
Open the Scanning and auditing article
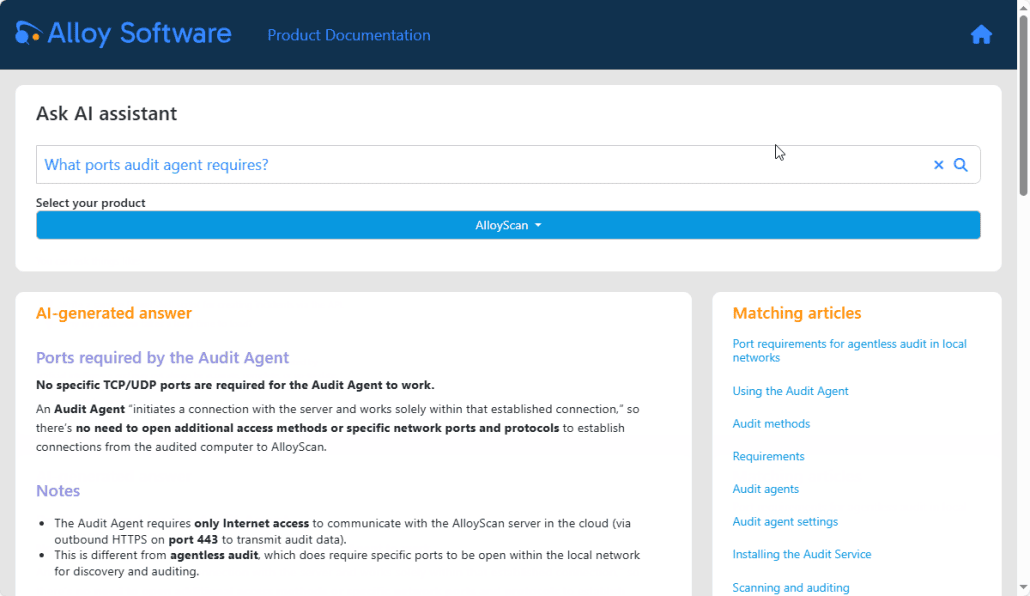(790, 587)
